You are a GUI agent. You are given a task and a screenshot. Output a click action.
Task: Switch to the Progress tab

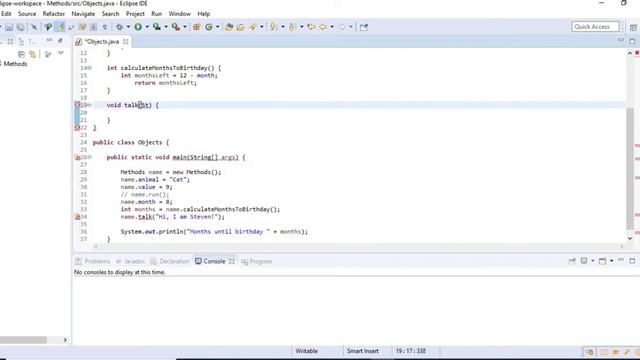click(257, 261)
